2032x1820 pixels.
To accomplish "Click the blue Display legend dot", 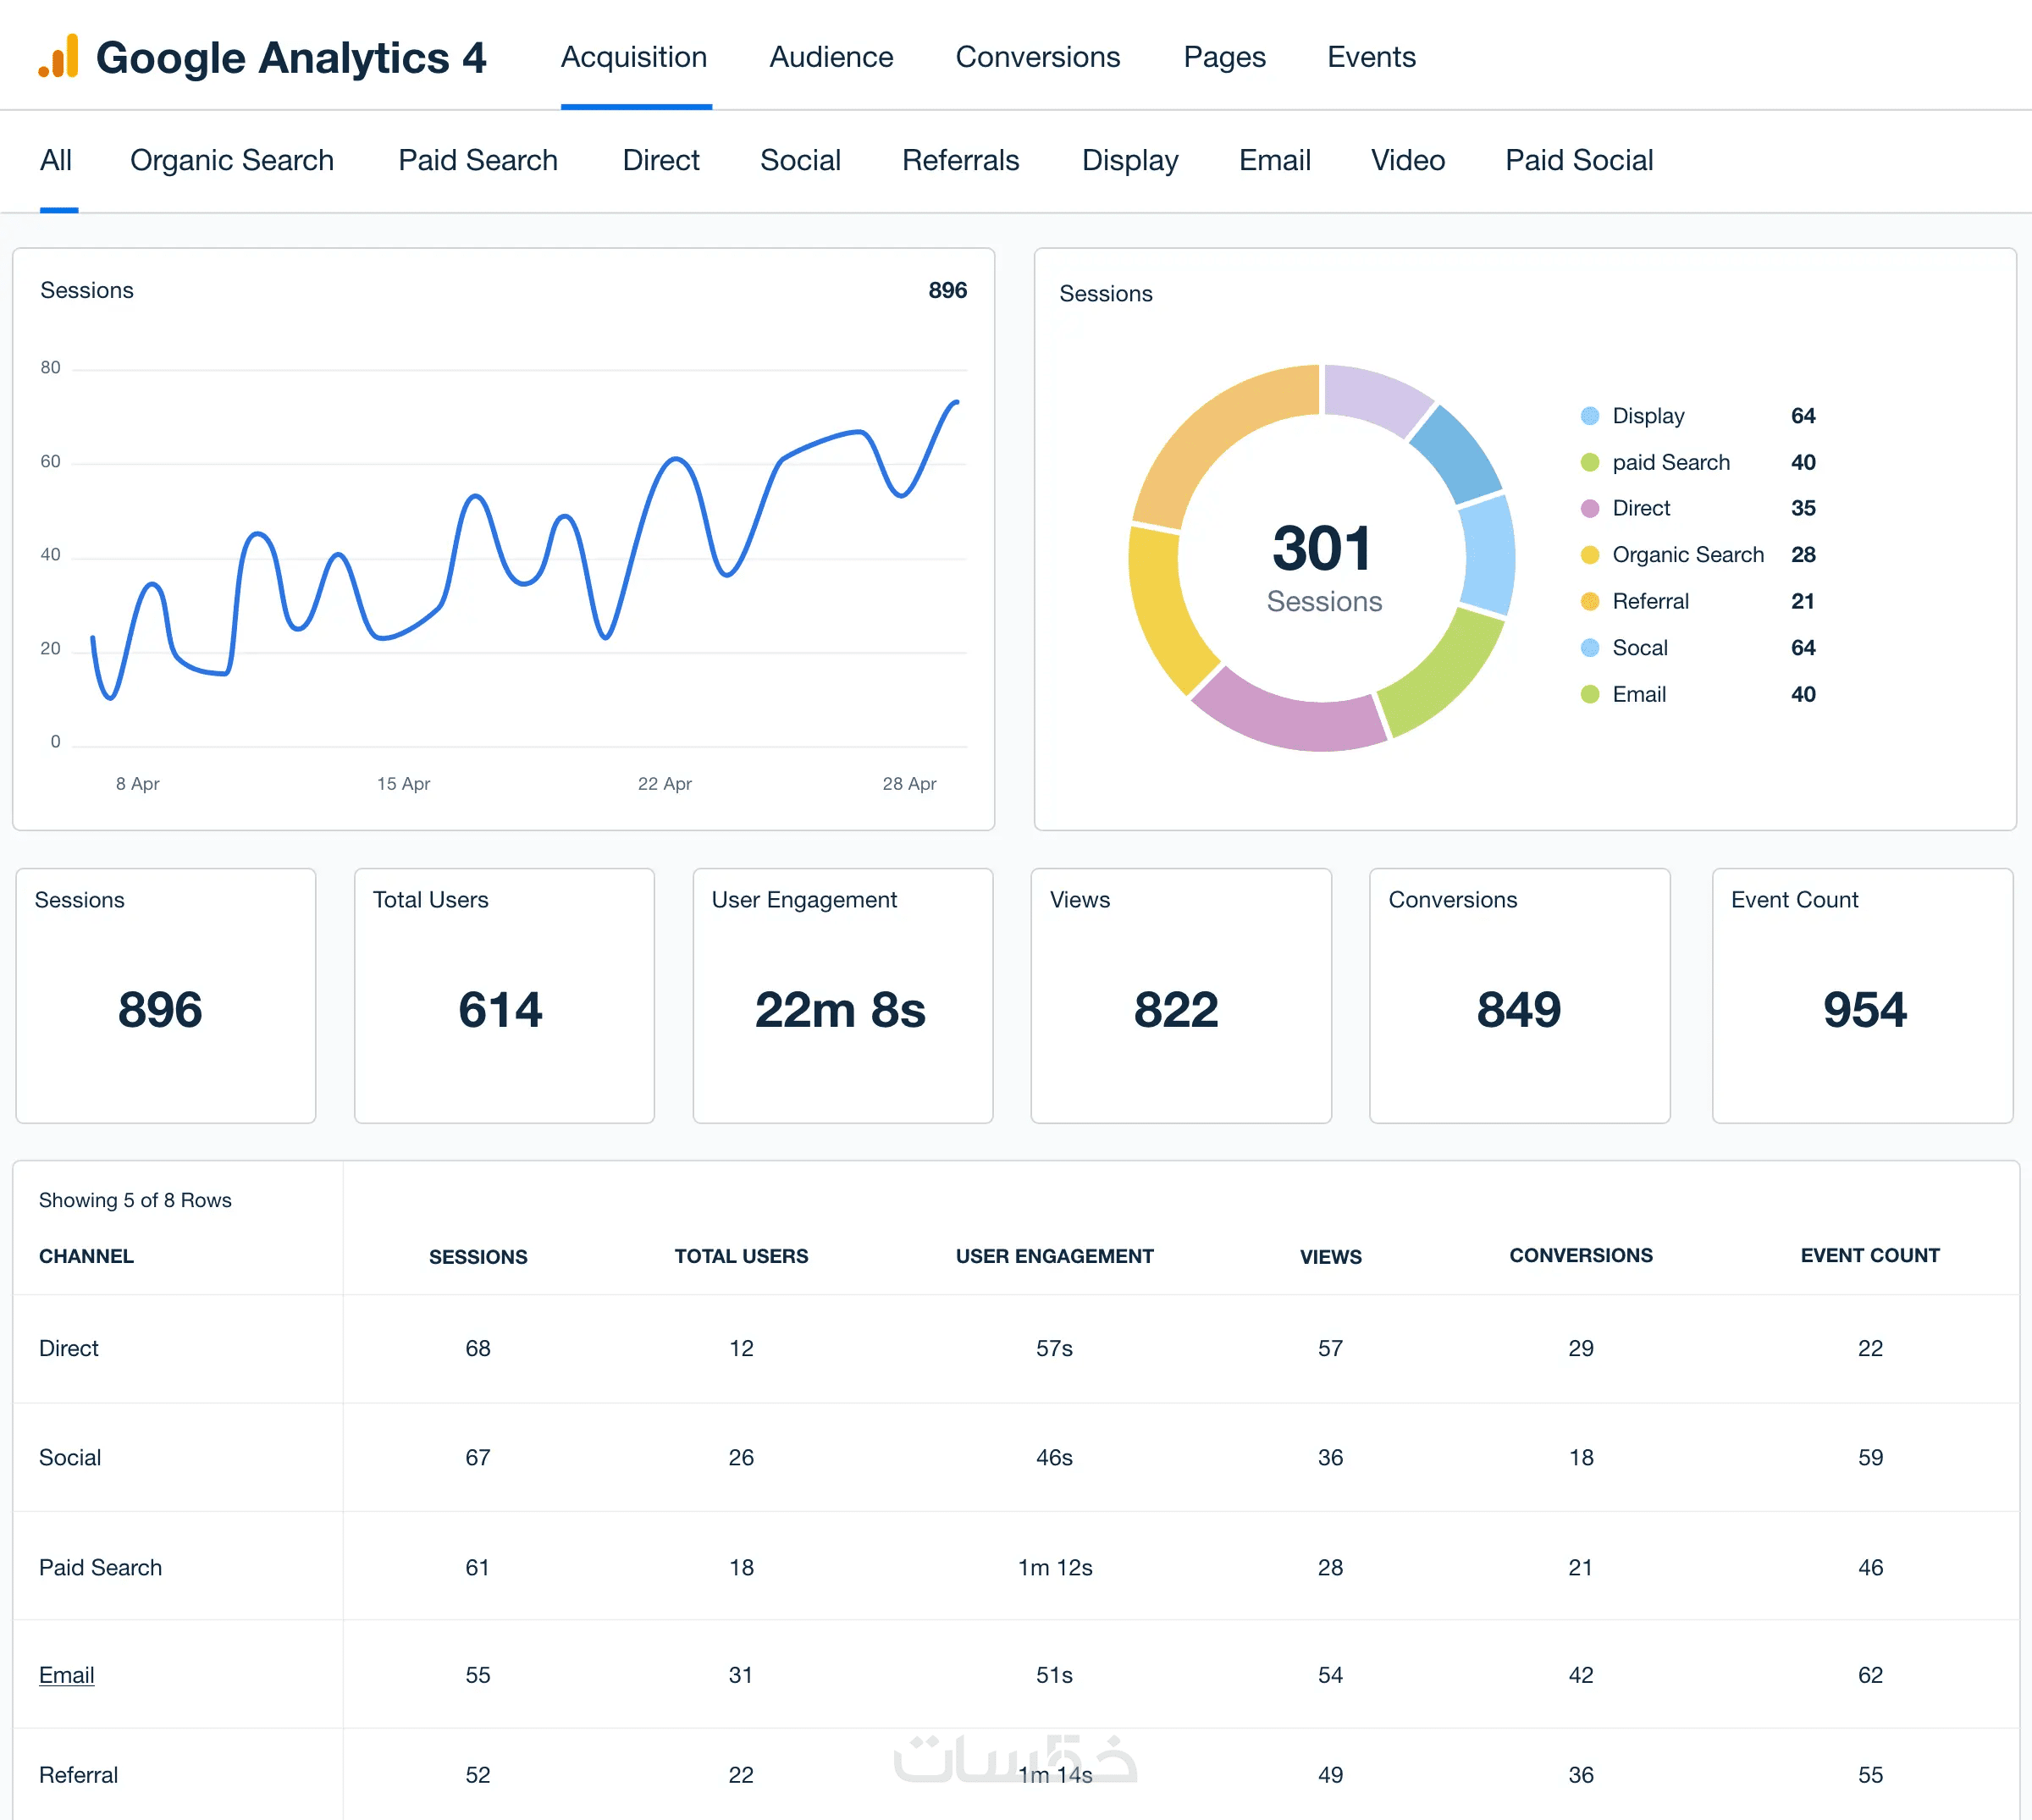I will click(1589, 416).
